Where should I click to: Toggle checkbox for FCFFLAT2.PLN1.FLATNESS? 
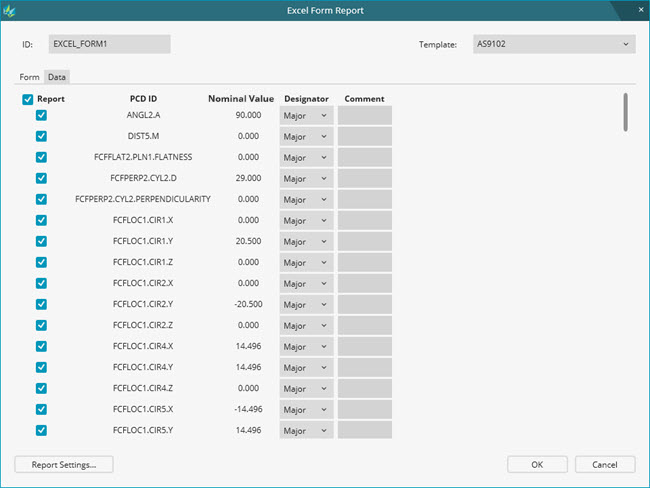point(41,157)
